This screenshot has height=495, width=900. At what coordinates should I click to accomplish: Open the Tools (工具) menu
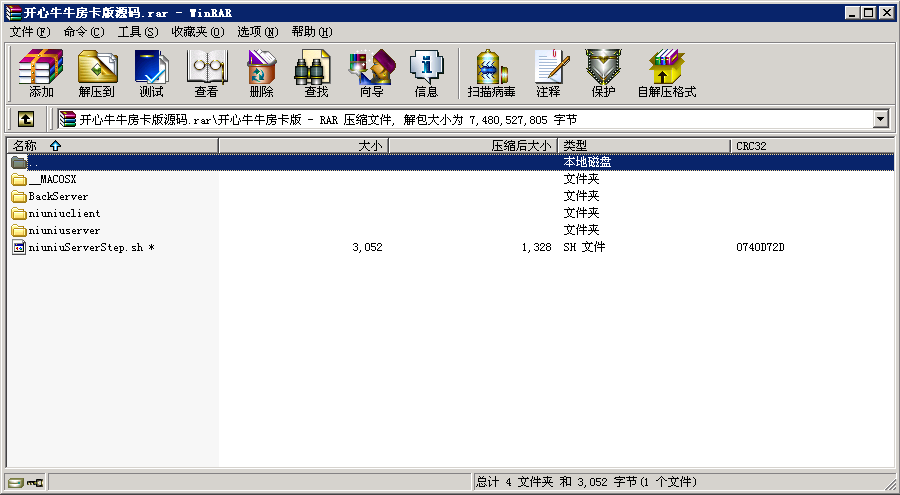point(137,32)
